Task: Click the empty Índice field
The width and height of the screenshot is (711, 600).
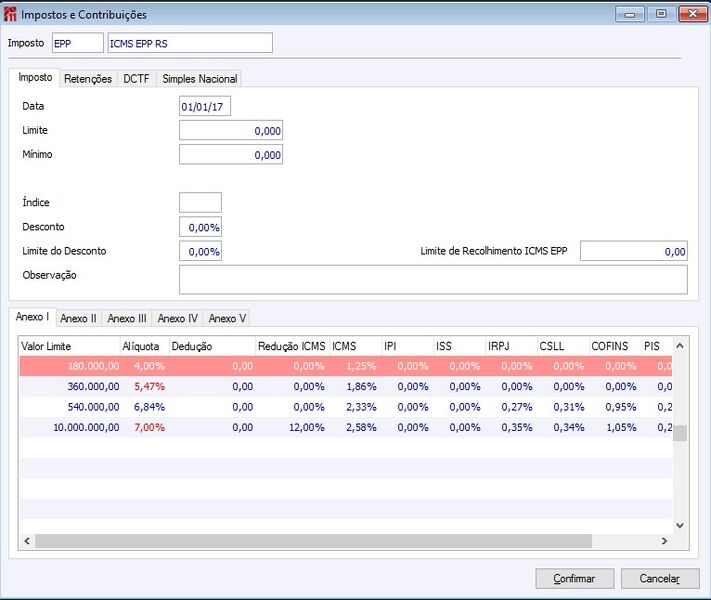Action: (x=200, y=202)
